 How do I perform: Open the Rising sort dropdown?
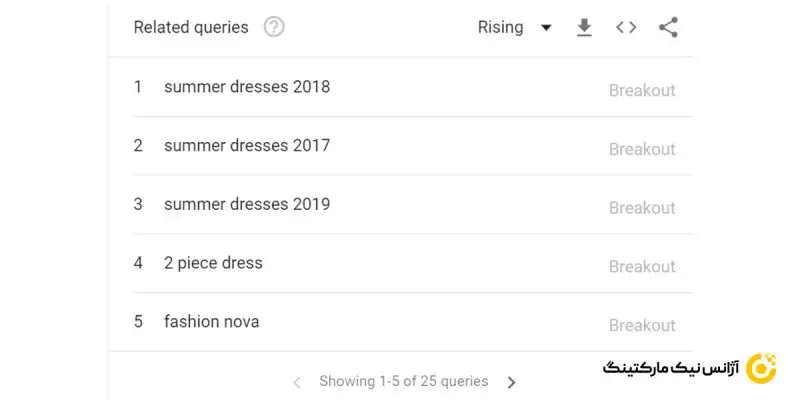pos(501,28)
